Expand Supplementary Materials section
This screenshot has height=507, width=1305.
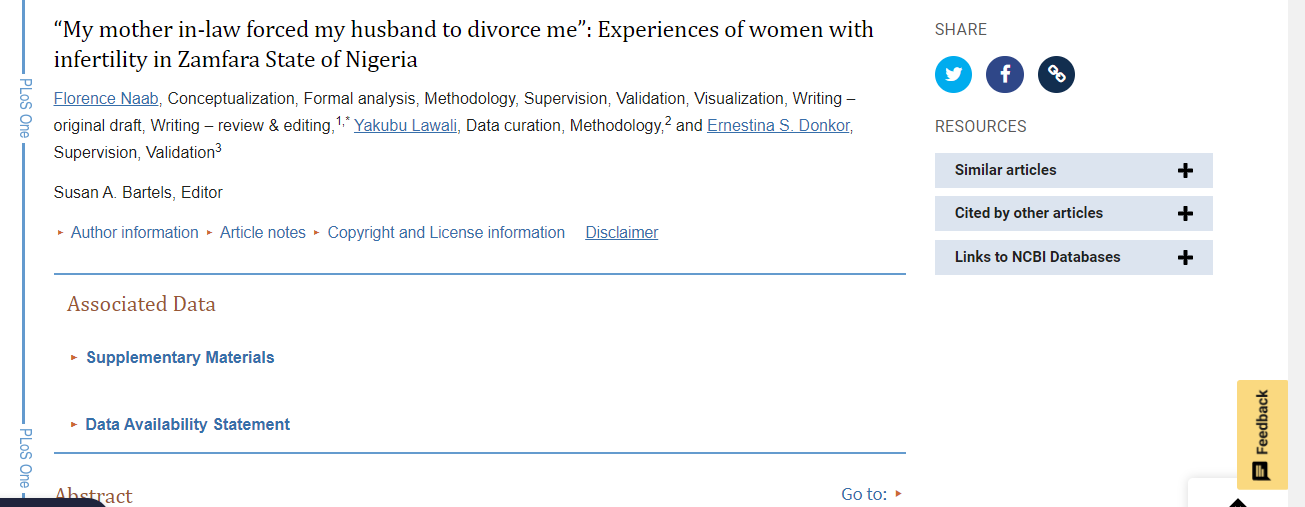pyautogui.click(x=180, y=358)
